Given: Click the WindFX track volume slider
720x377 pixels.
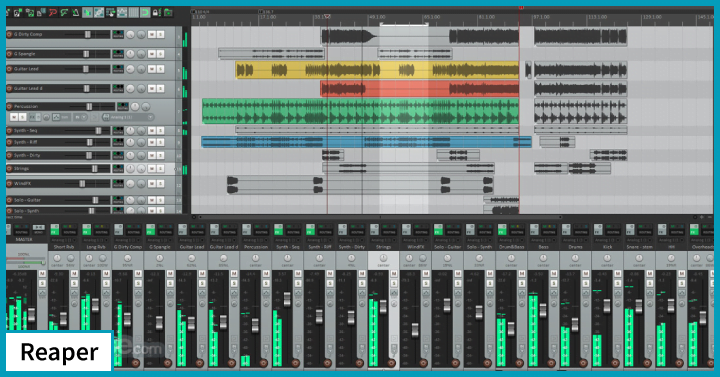Looking at the screenshot, I should tap(87, 184).
